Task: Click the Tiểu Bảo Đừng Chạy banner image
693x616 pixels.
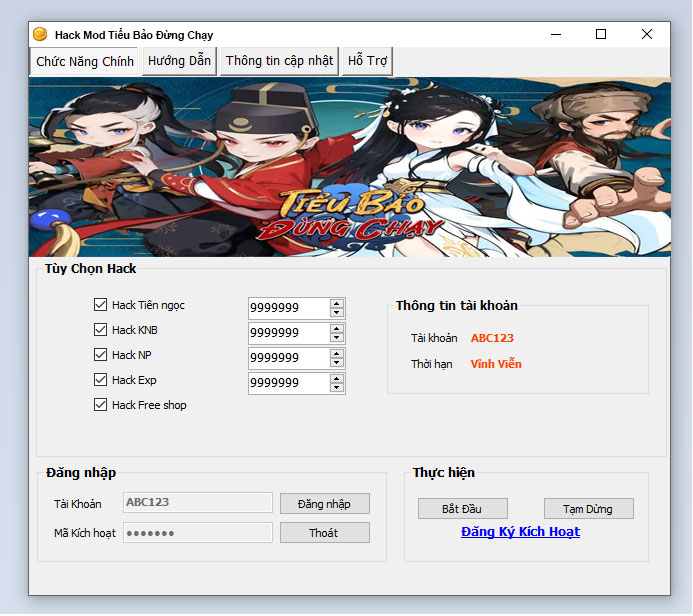Action: click(350, 167)
